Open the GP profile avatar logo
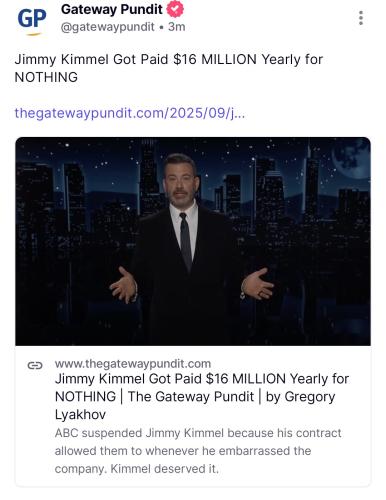This screenshot has width=386, height=500. coord(32,21)
